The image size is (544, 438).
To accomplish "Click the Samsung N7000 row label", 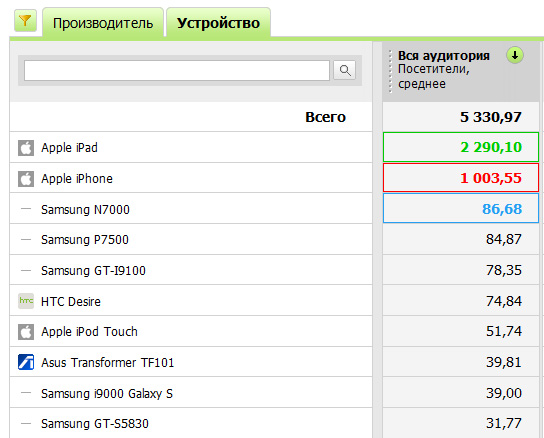I will [x=85, y=209].
